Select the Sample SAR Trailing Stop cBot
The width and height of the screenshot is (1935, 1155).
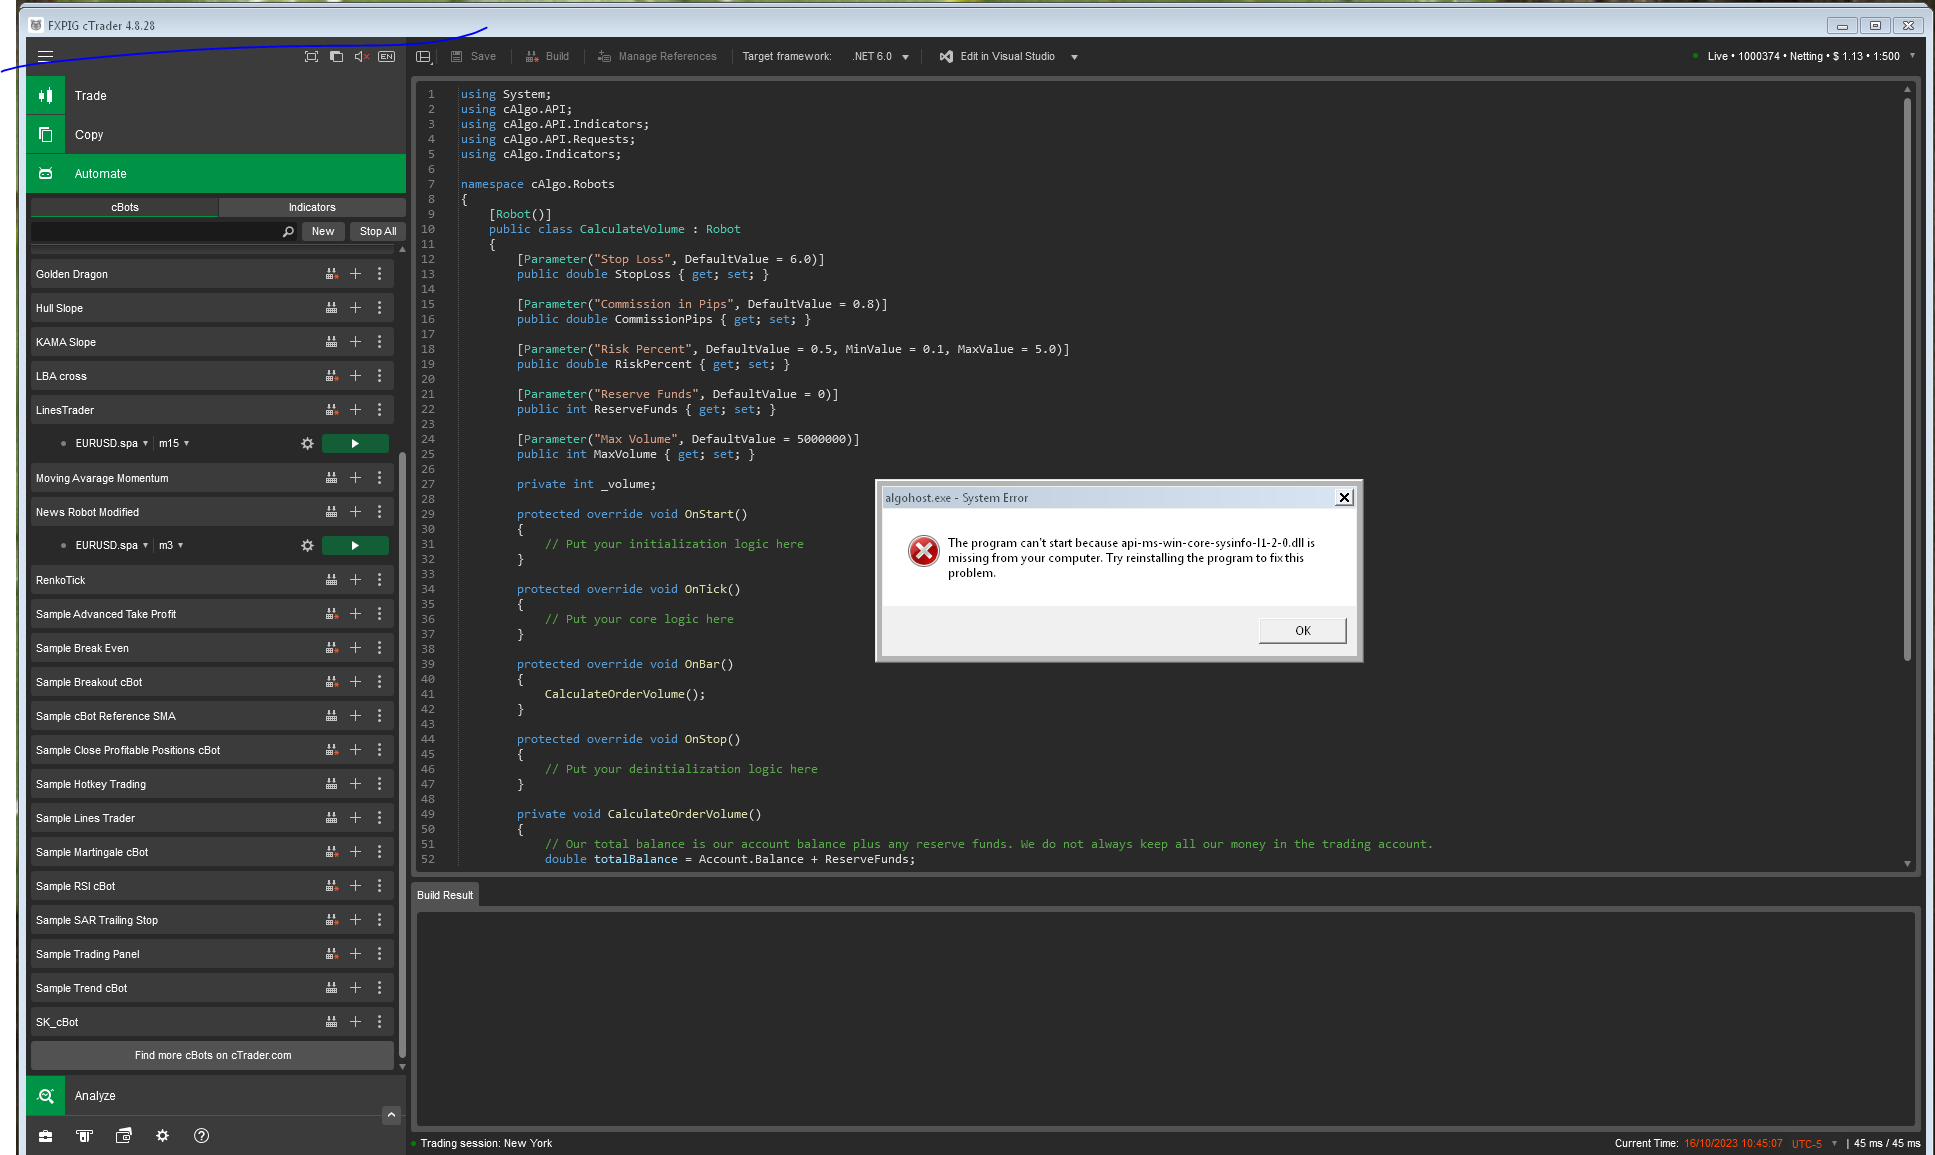[x=212, y=920]
